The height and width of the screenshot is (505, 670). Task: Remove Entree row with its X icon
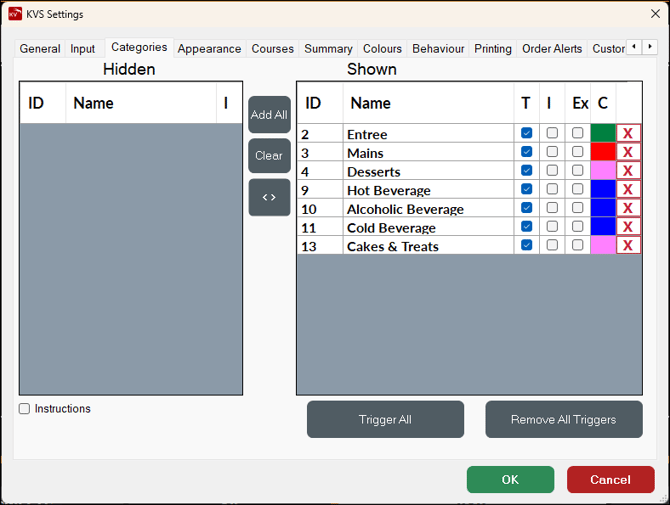[628, 133]
